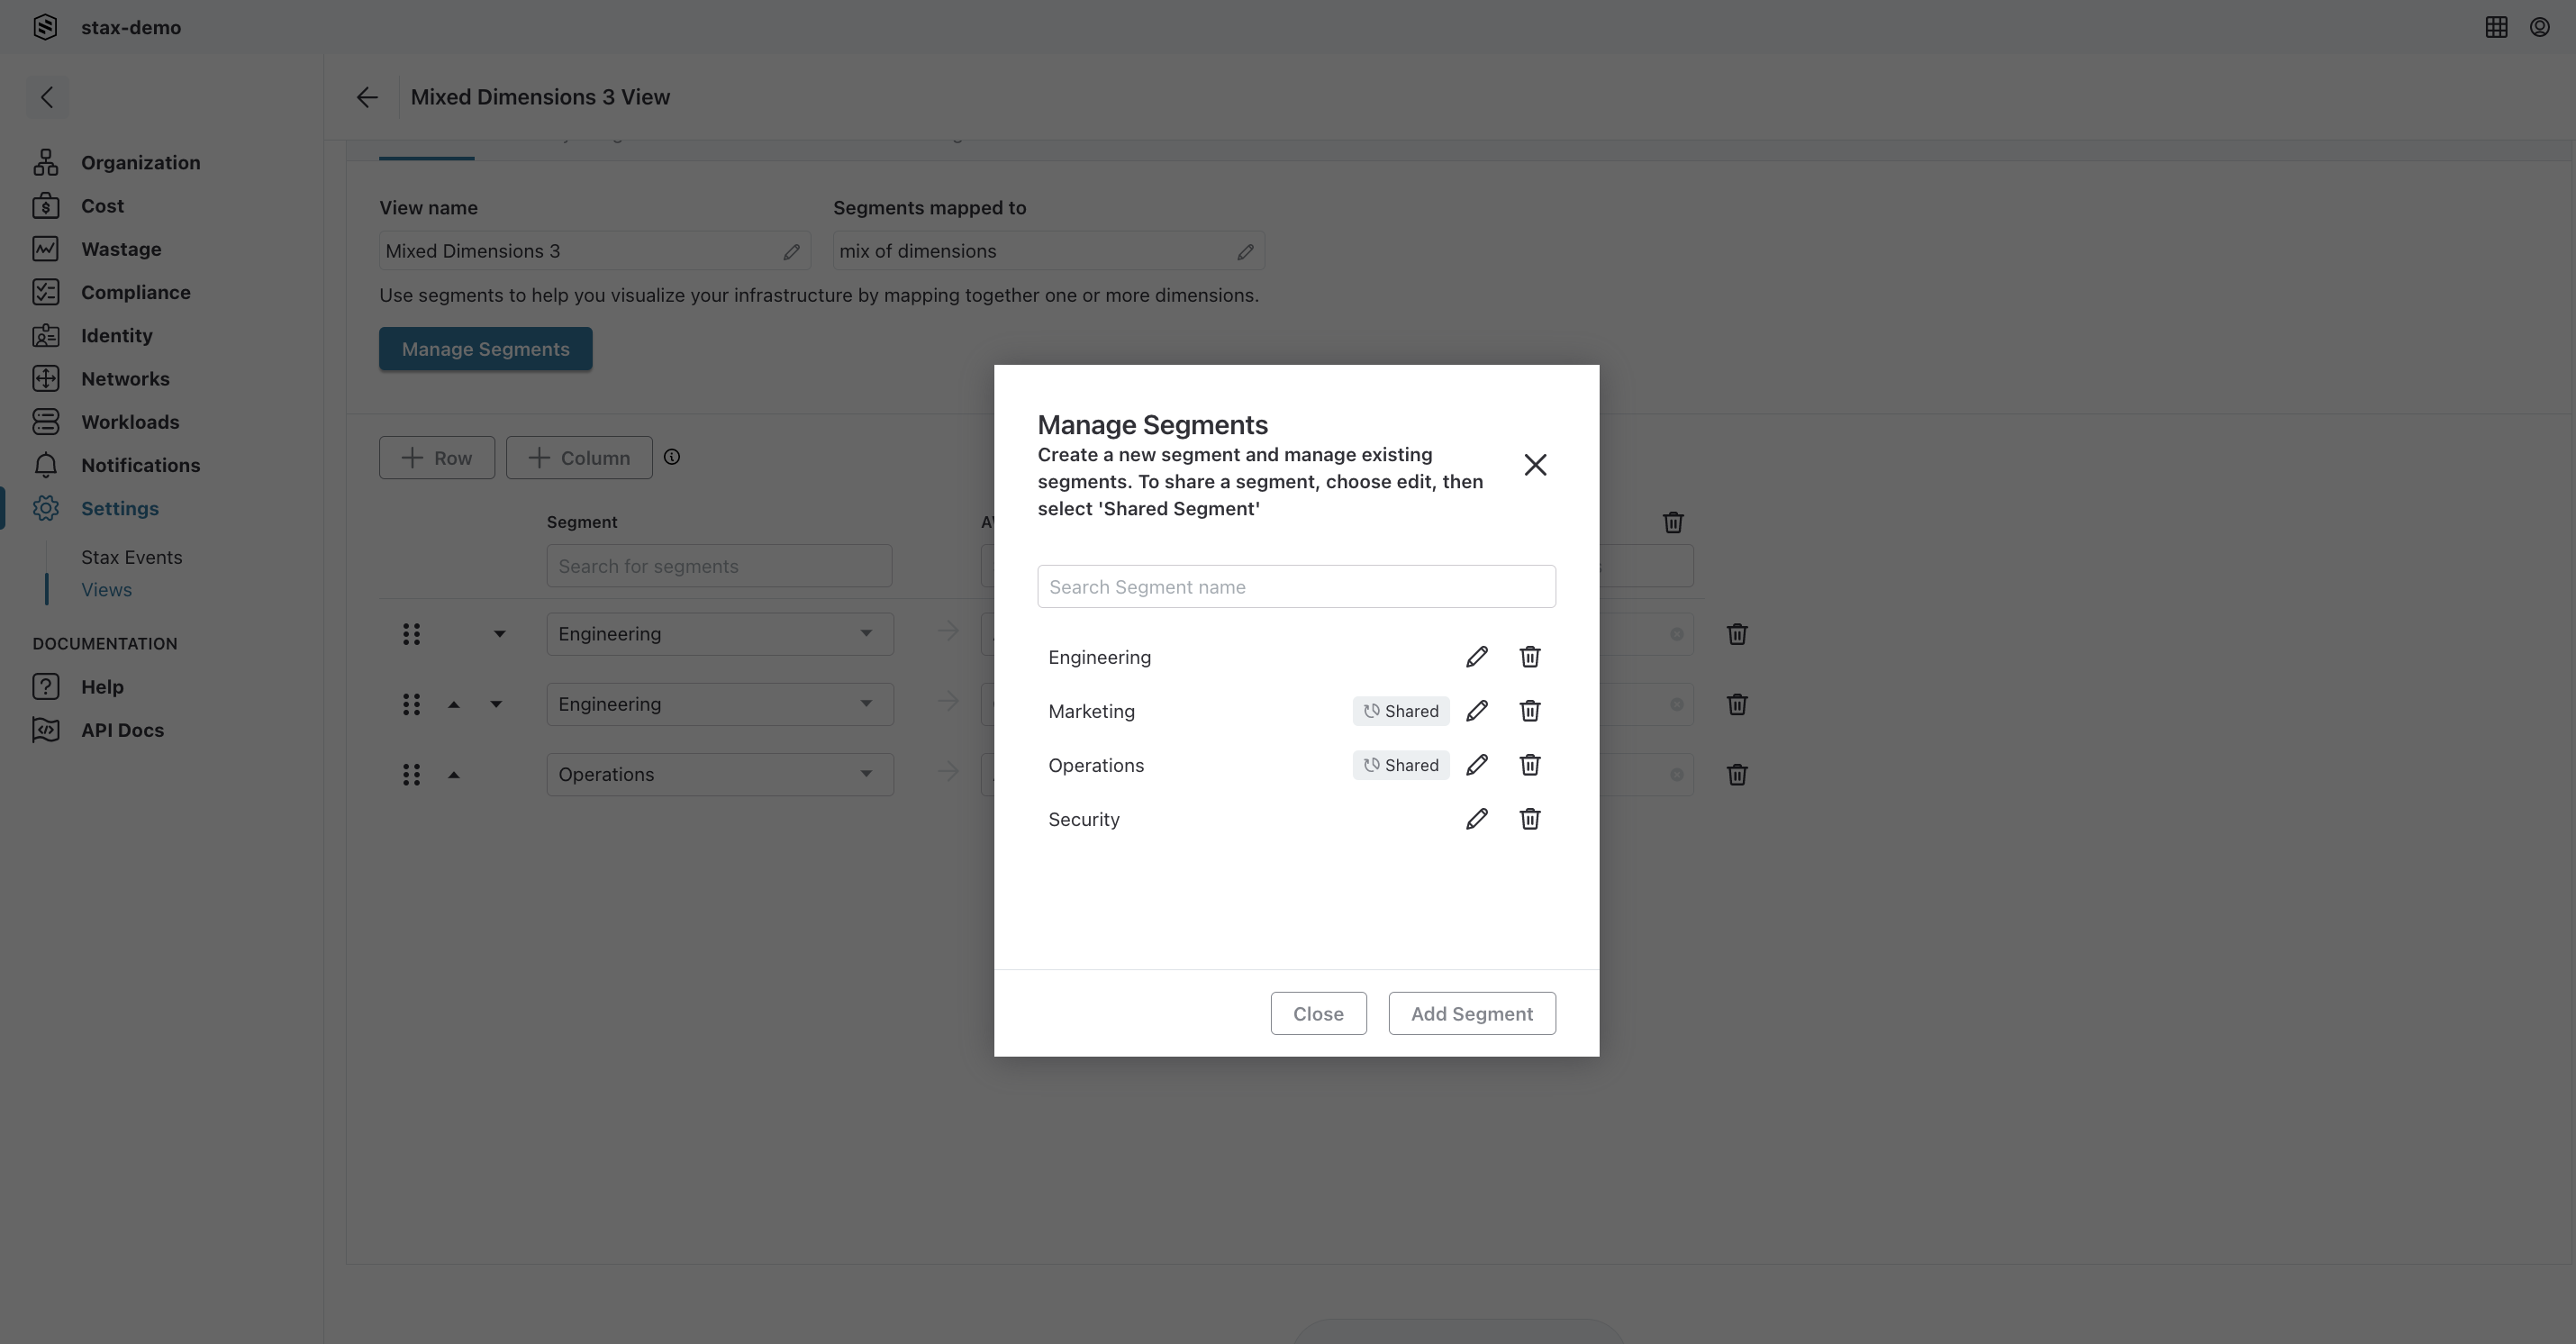The height and width of the screenshot is (1344, 2576).
Task: Edit the Engineering segment with pencil icon
Action: click(x=1477, y=657)
